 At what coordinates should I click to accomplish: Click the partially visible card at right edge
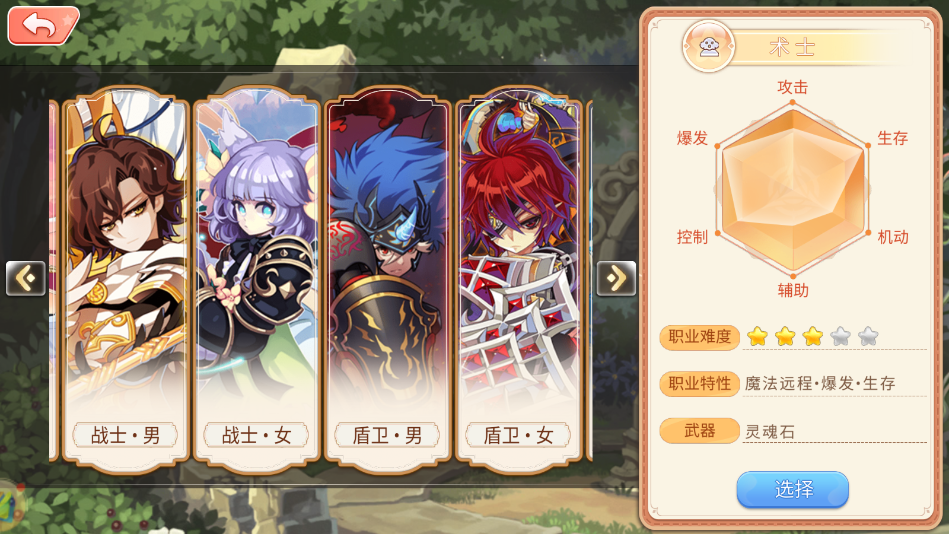pyautogui.click(x=590, y=280)
